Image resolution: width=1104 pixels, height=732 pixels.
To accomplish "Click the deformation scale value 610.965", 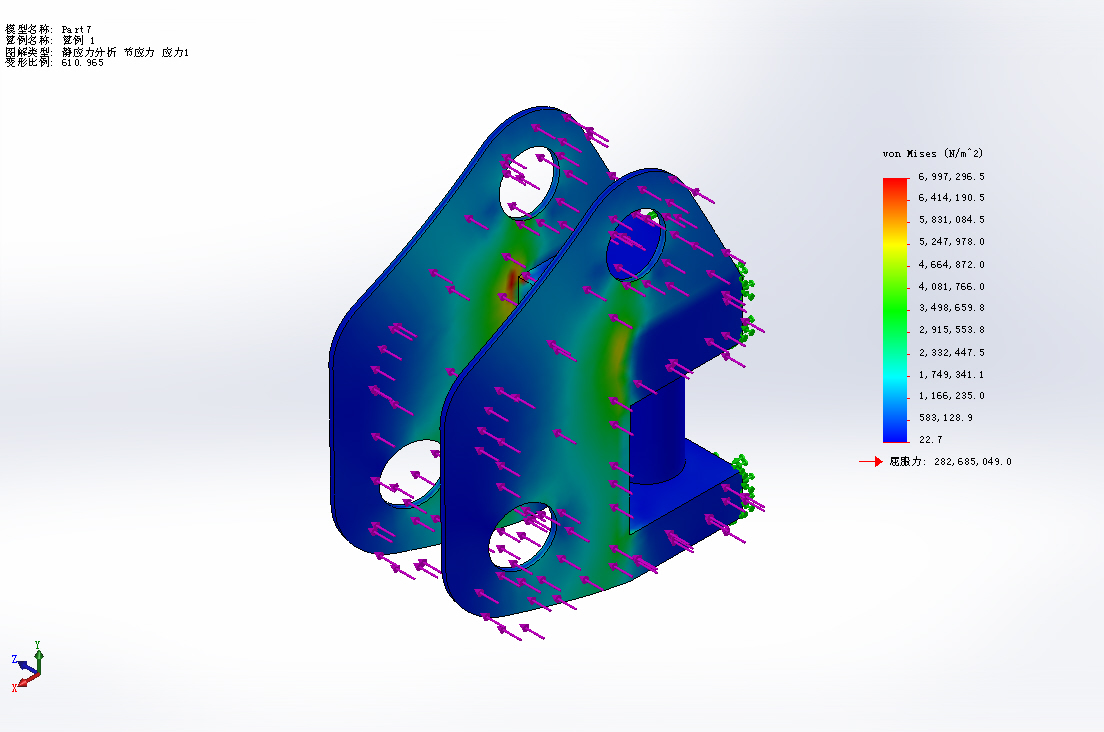I will click(x=82, y=63).
